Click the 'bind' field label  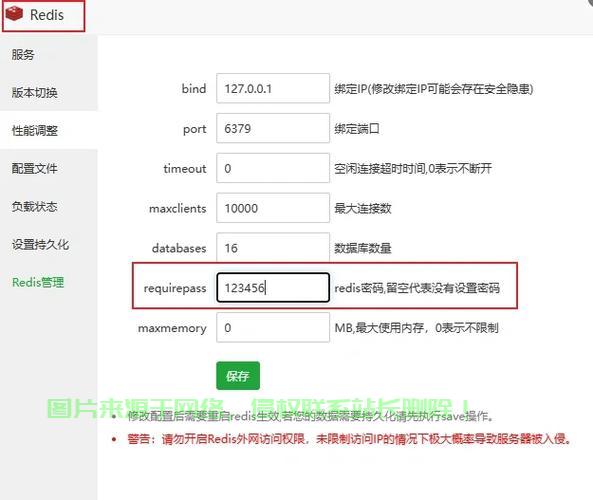coord(194,89)
